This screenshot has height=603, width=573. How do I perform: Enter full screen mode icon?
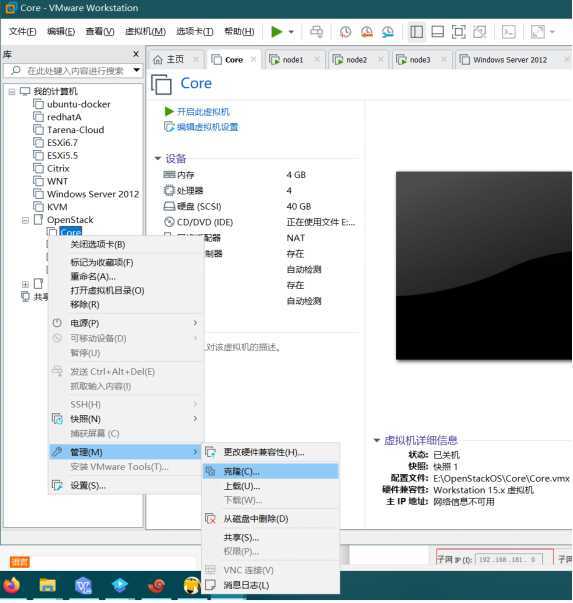[x=458, y=32]
